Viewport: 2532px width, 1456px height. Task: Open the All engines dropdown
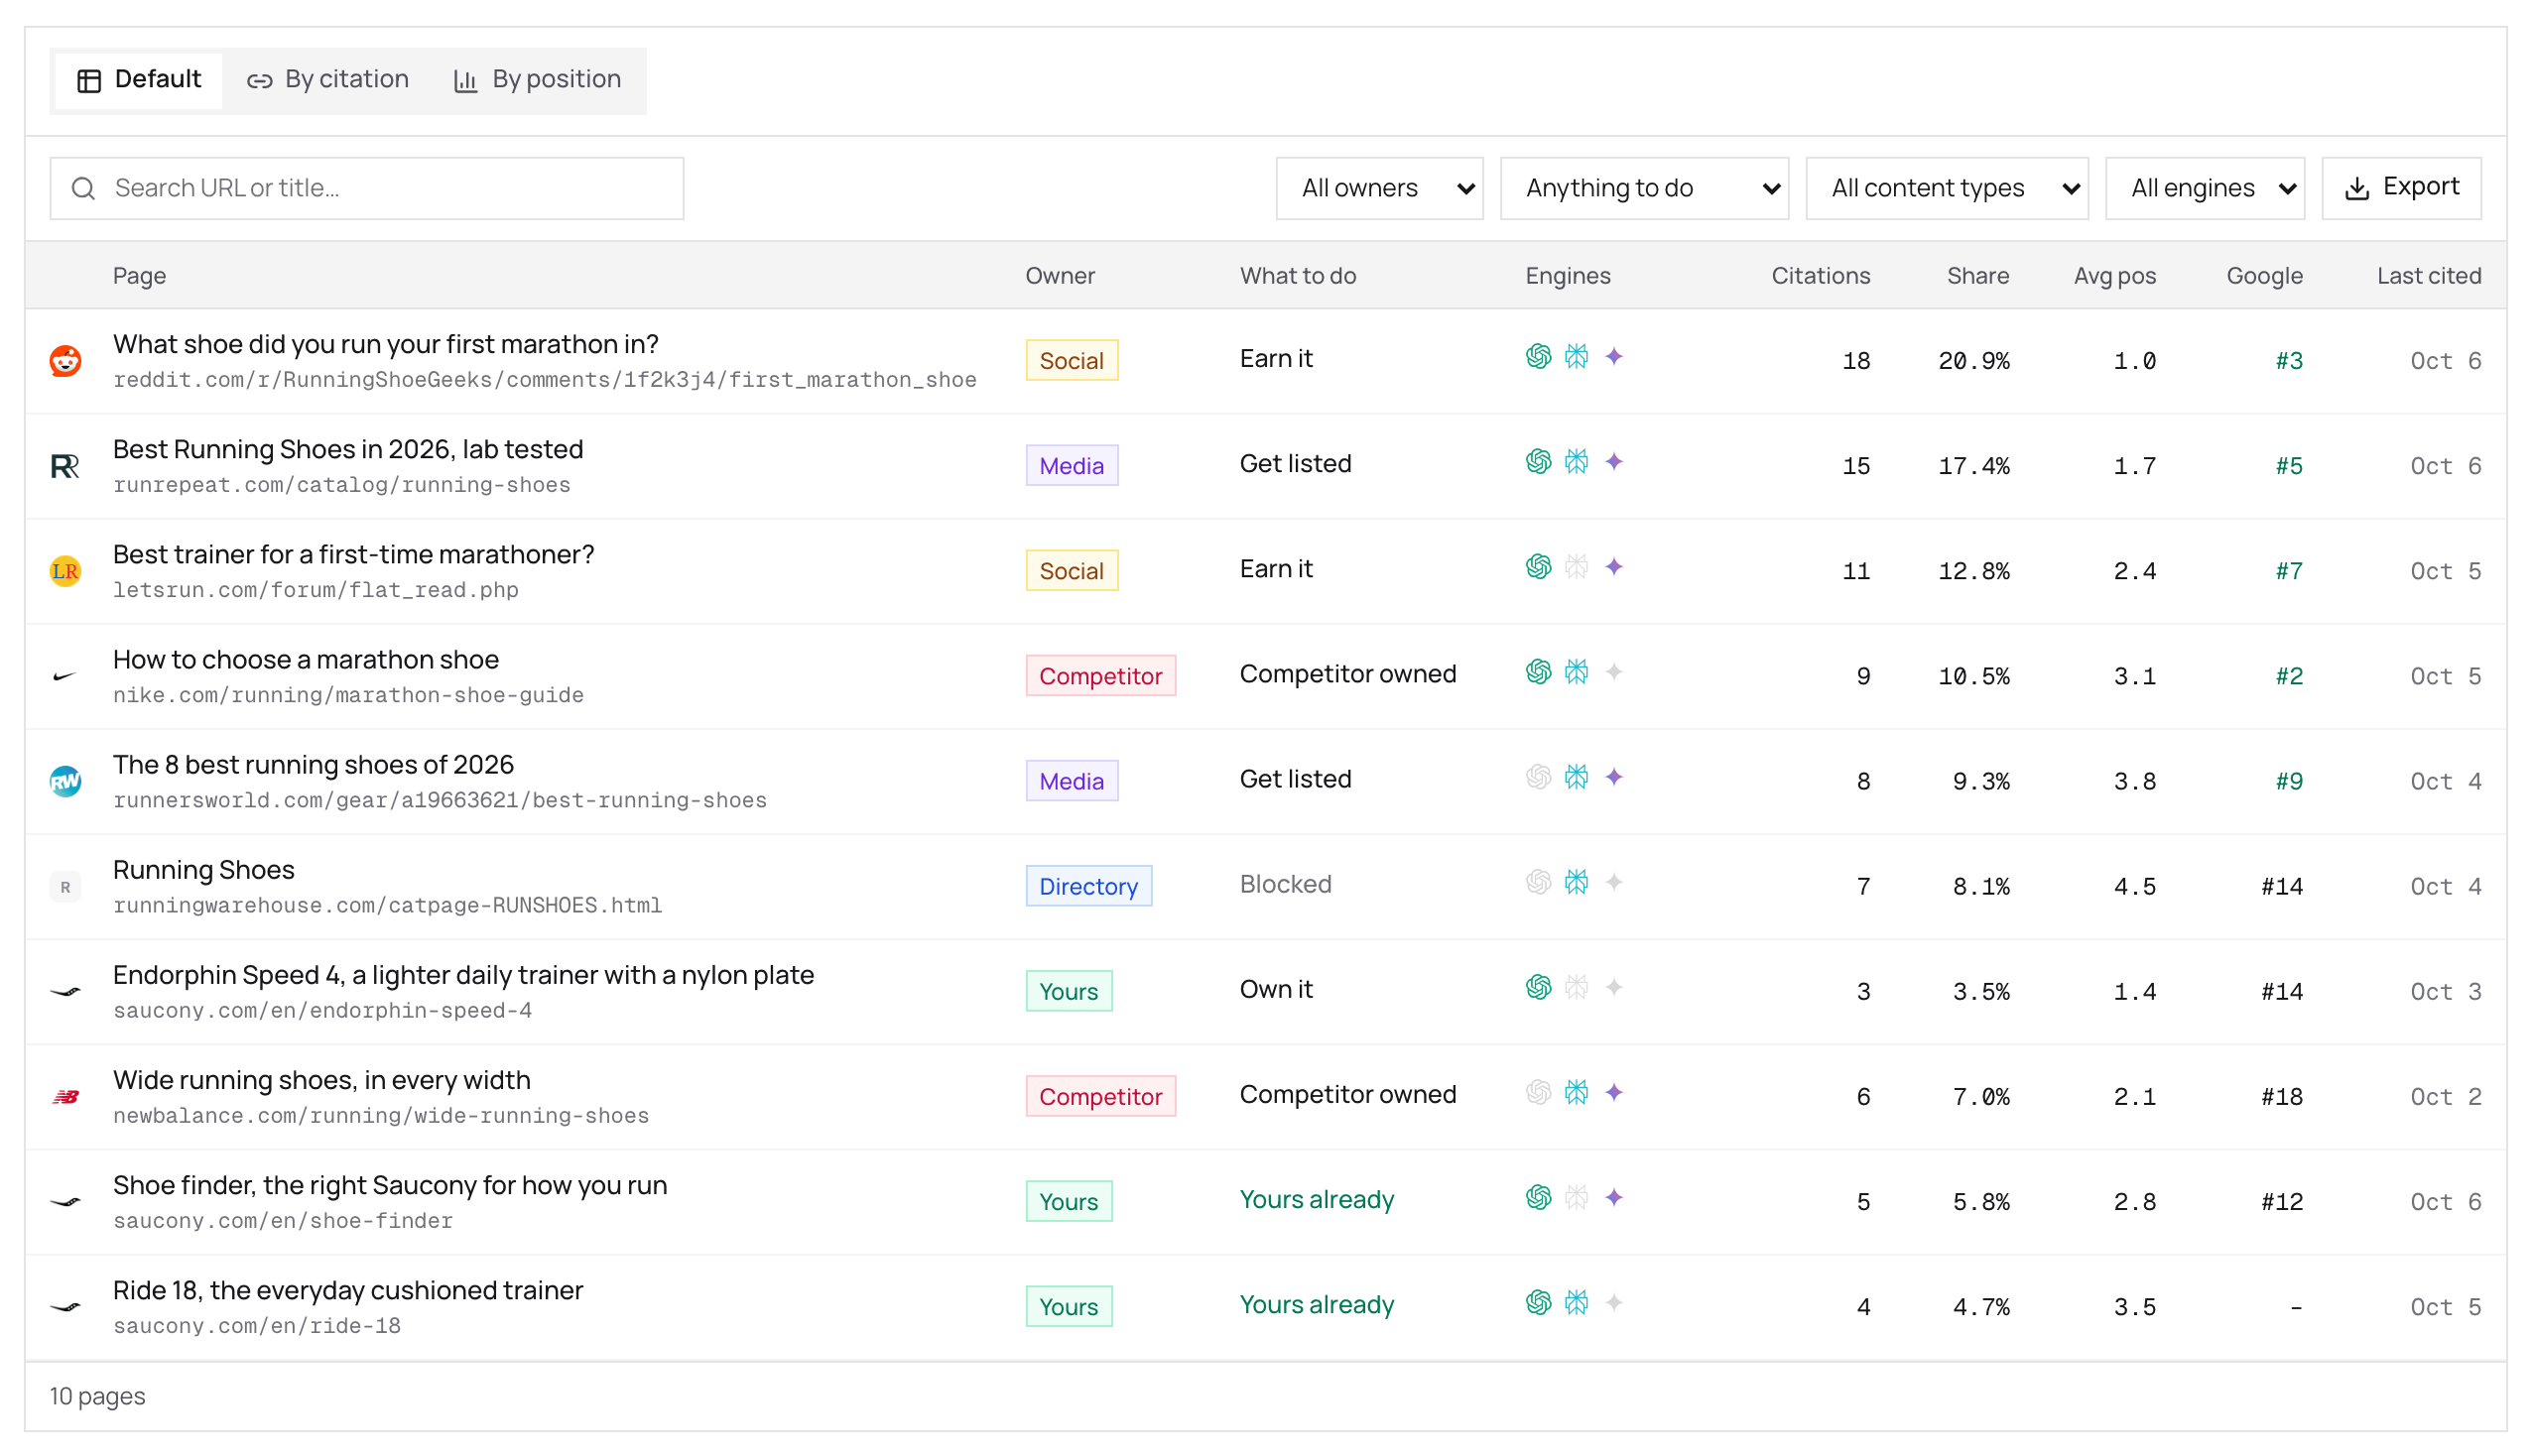pyautogui.click(x=2204, y=188)
